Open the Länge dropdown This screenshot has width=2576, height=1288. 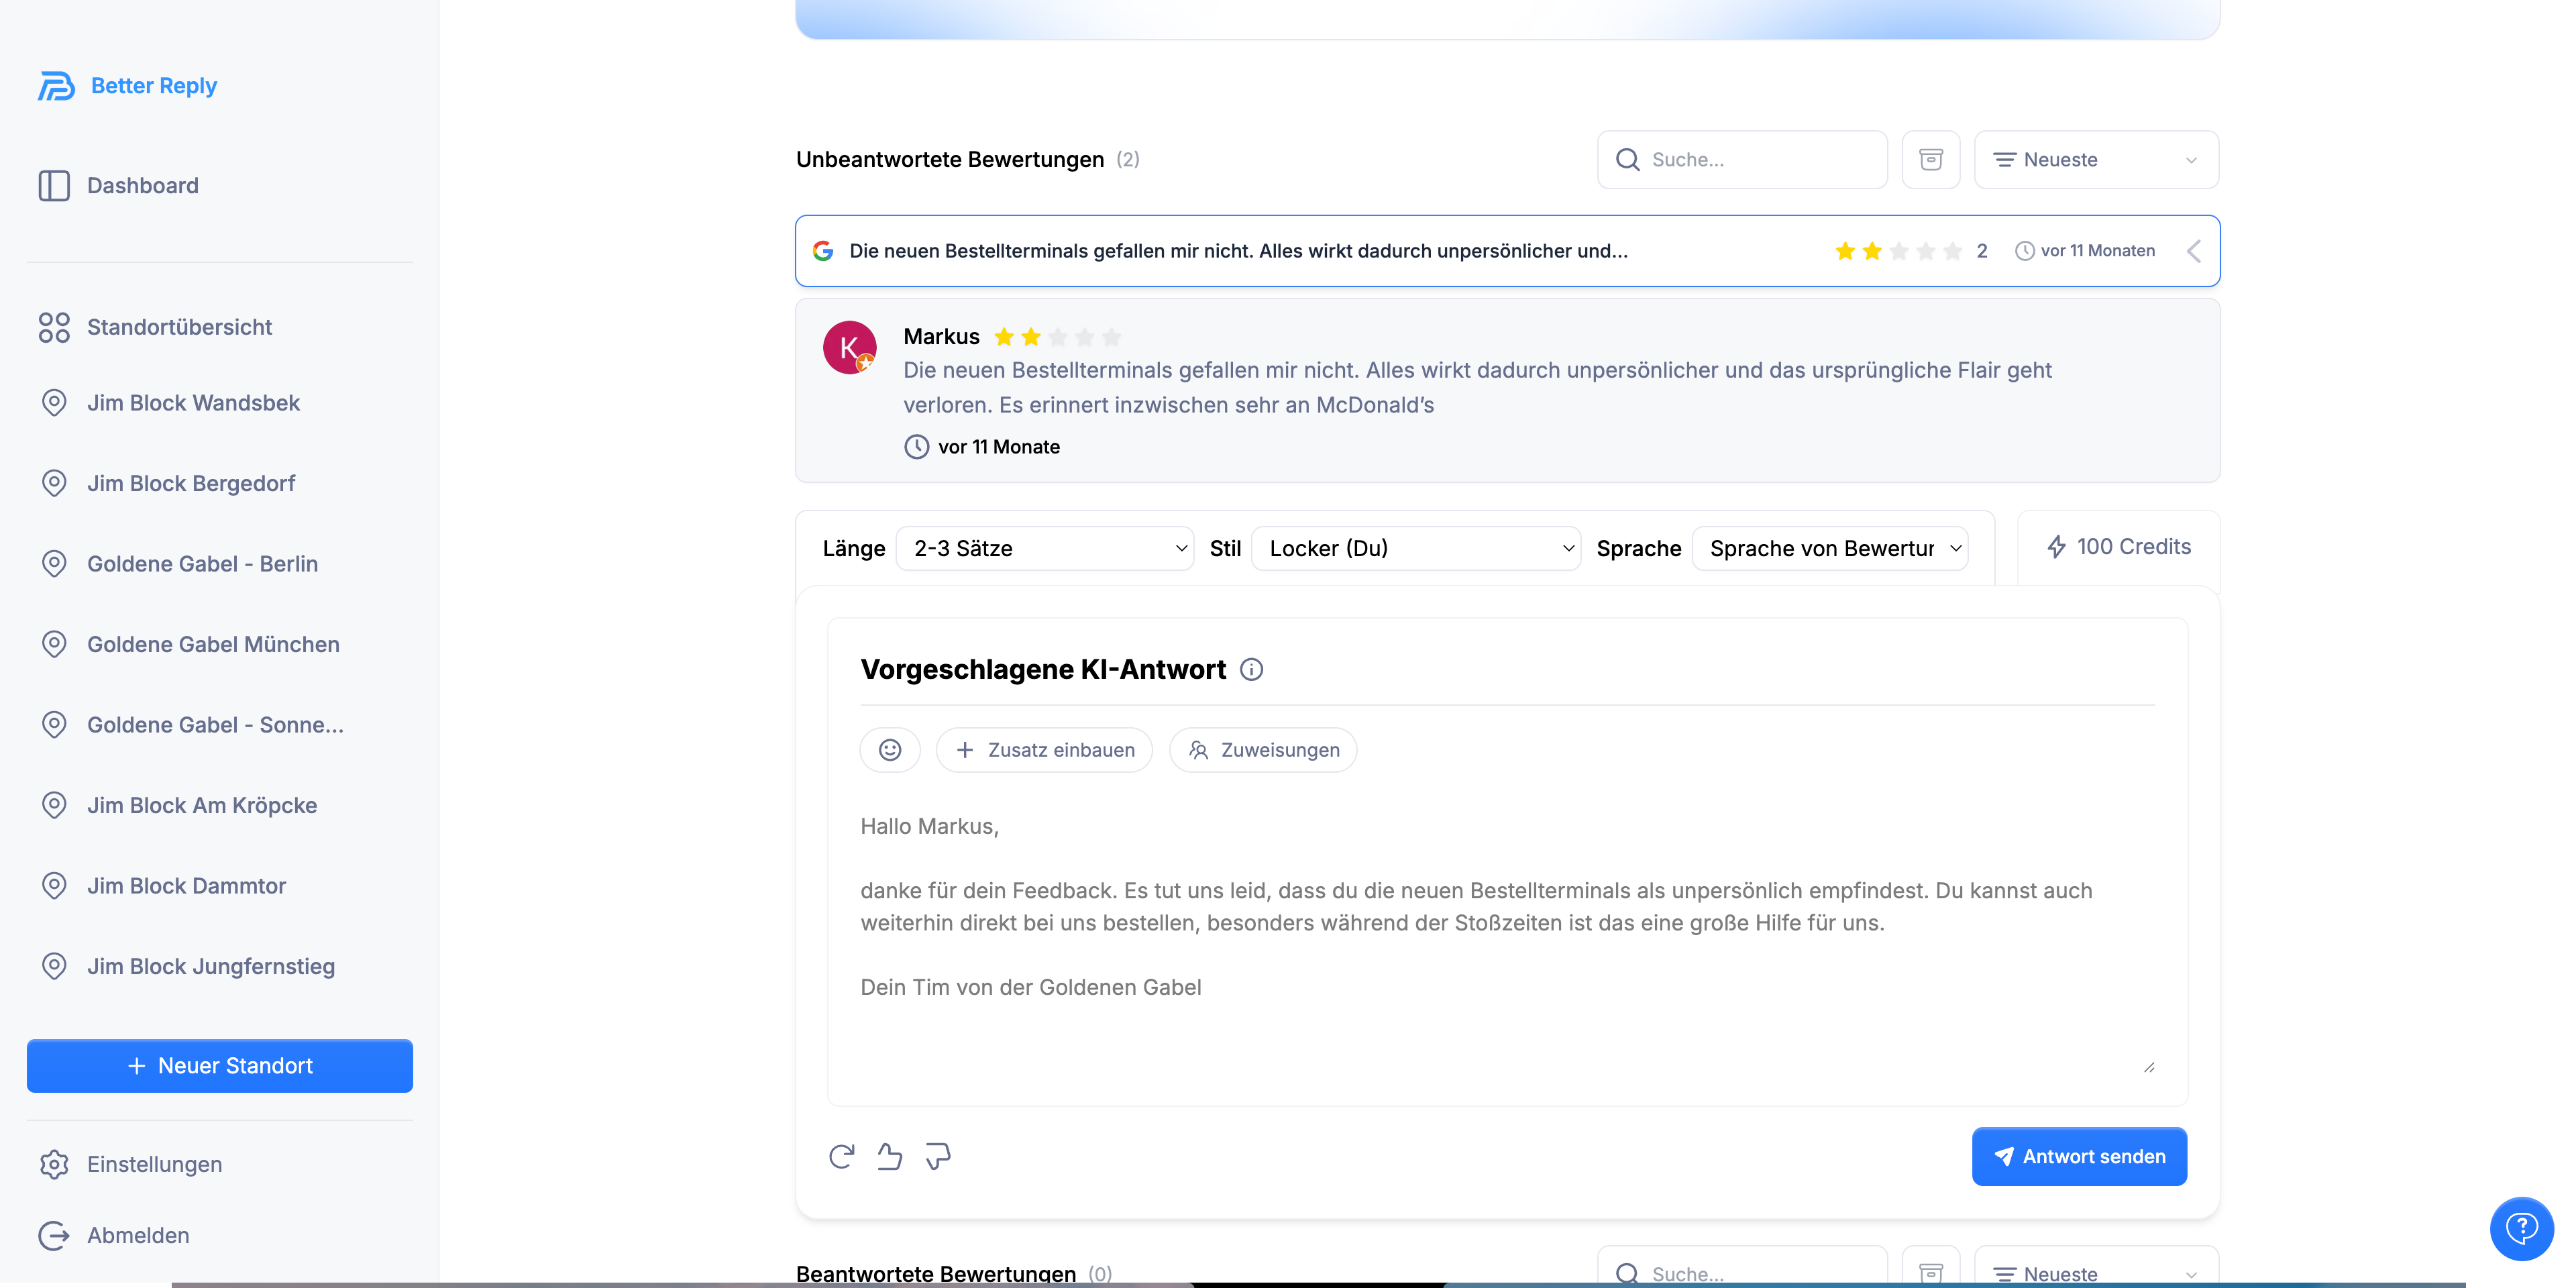click(x=1044, y=548)
